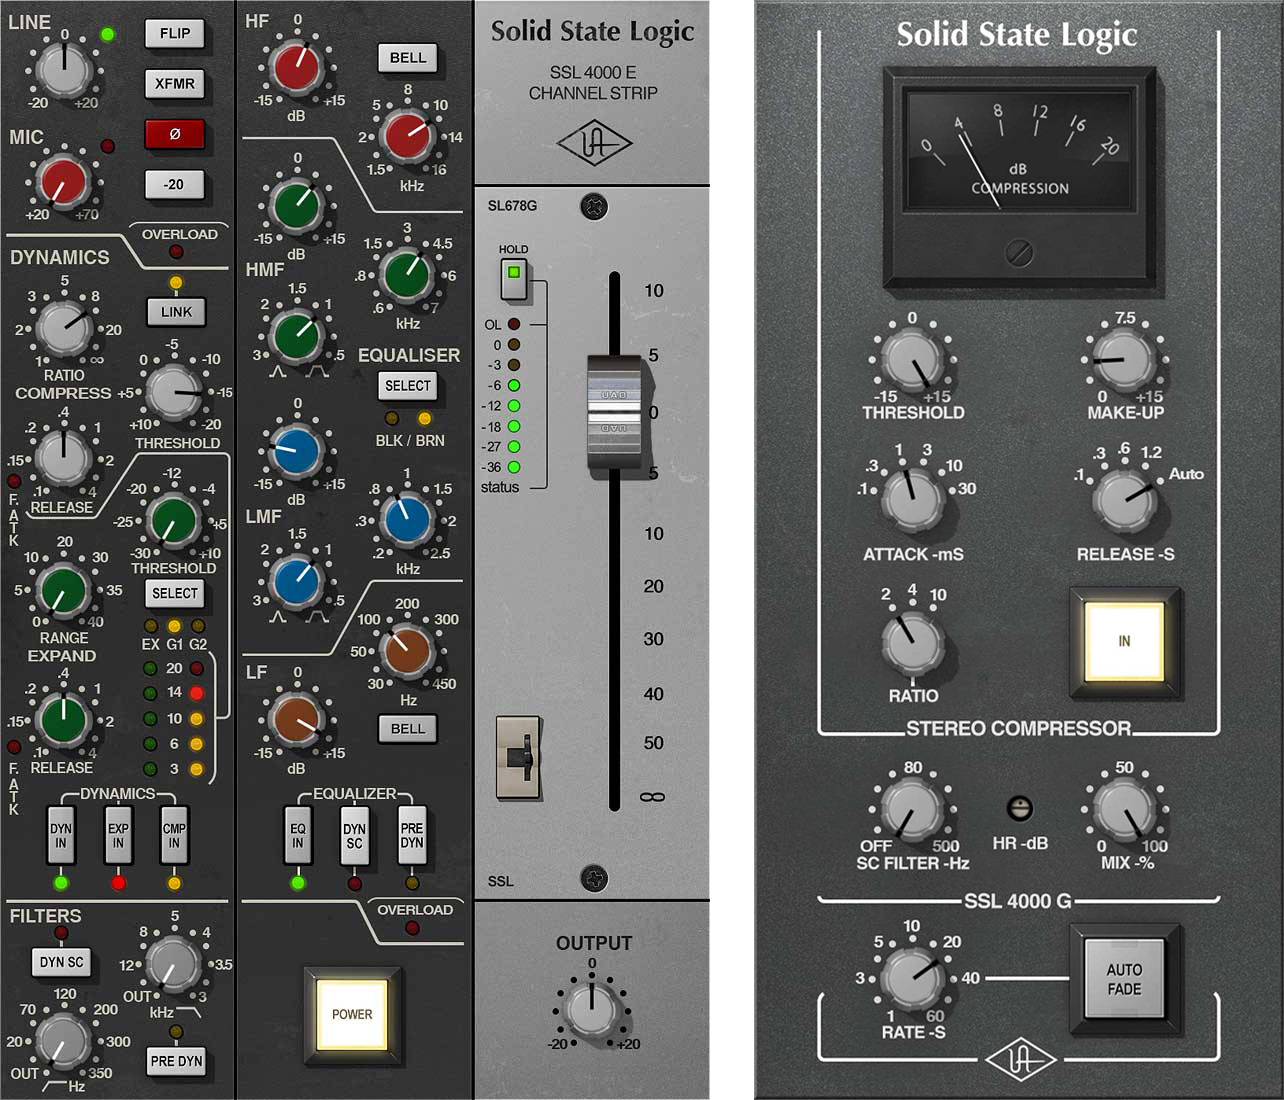Click the low-pass filter kHz knob
The width and height of the screenshot is (1284, 1100).
173,963
